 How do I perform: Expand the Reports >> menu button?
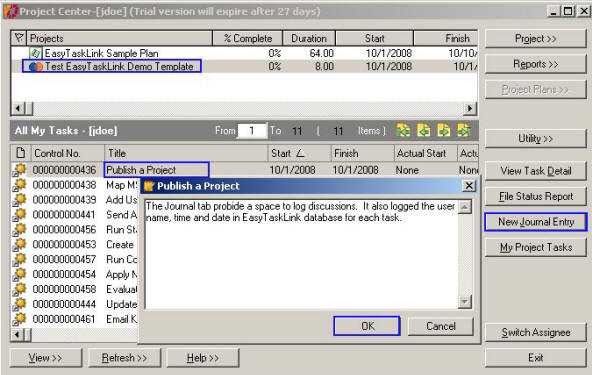tap(535, 64)
